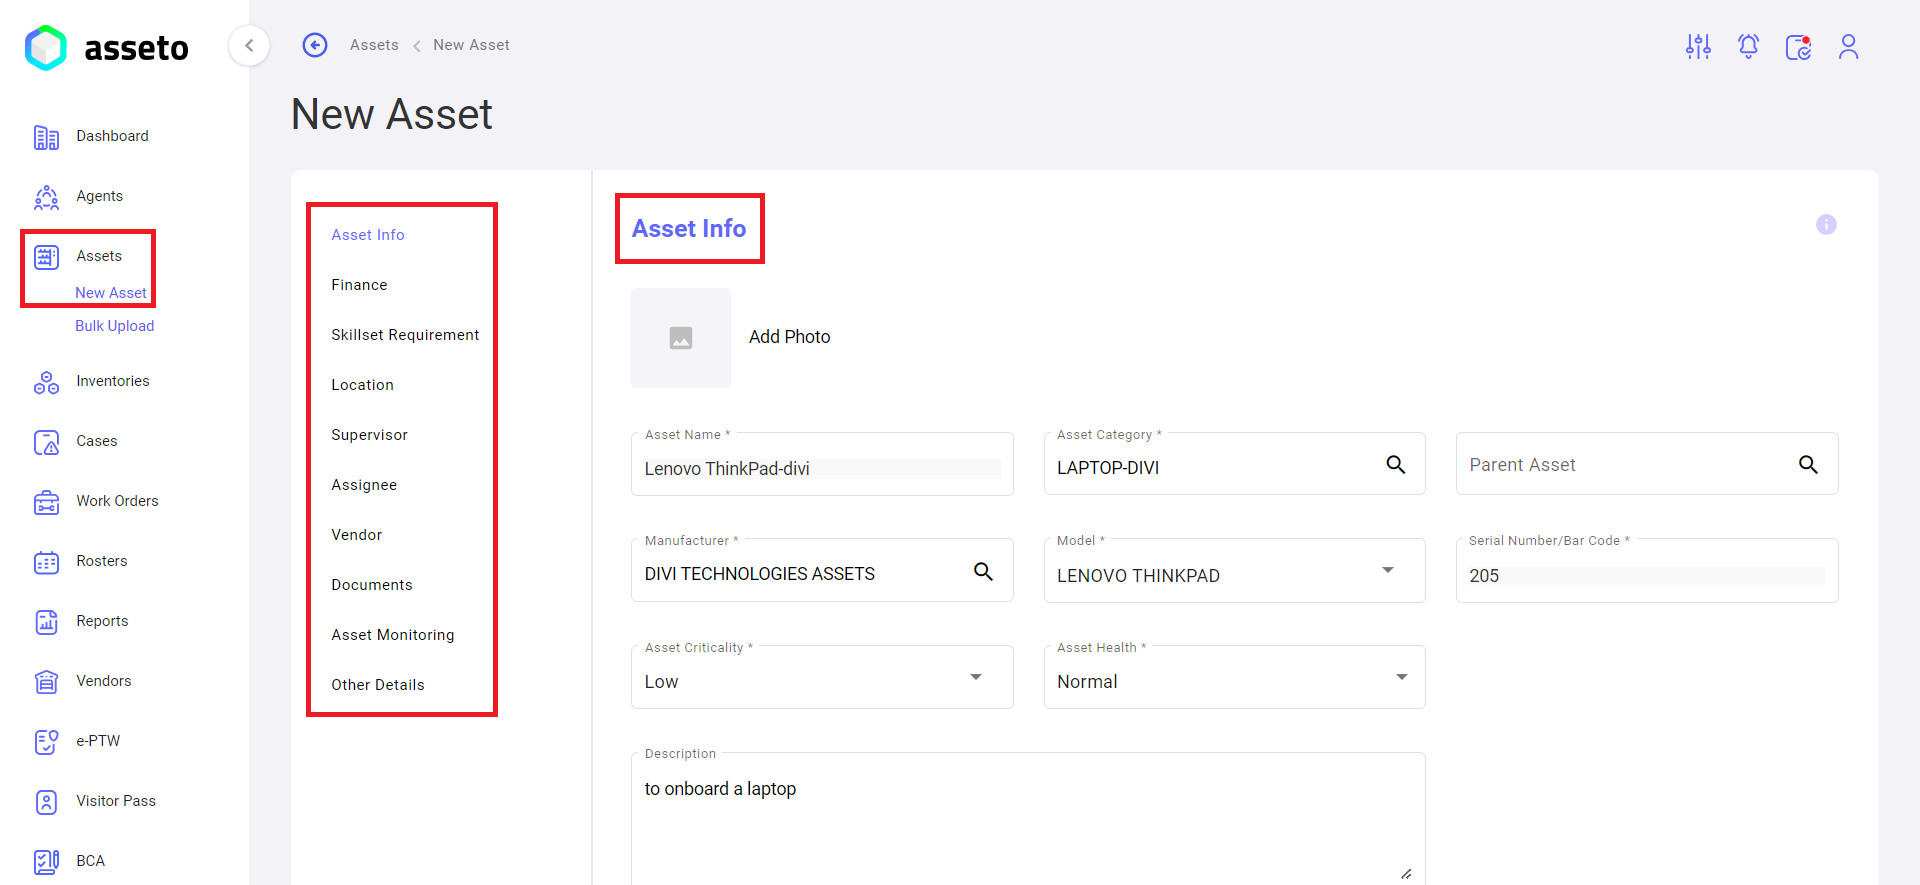
Task: Select the Supervisor section tab
Action: (x=369, y=435)
